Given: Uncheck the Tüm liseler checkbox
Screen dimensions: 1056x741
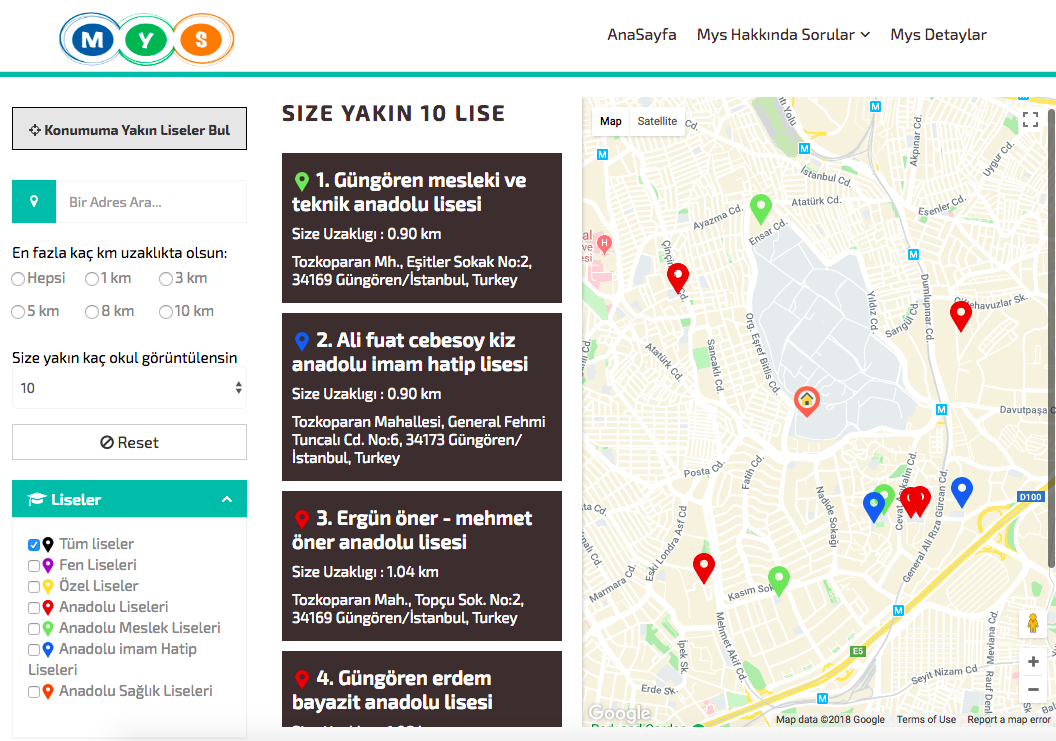Looking at the screenshot, I should (x=34, y=545).
